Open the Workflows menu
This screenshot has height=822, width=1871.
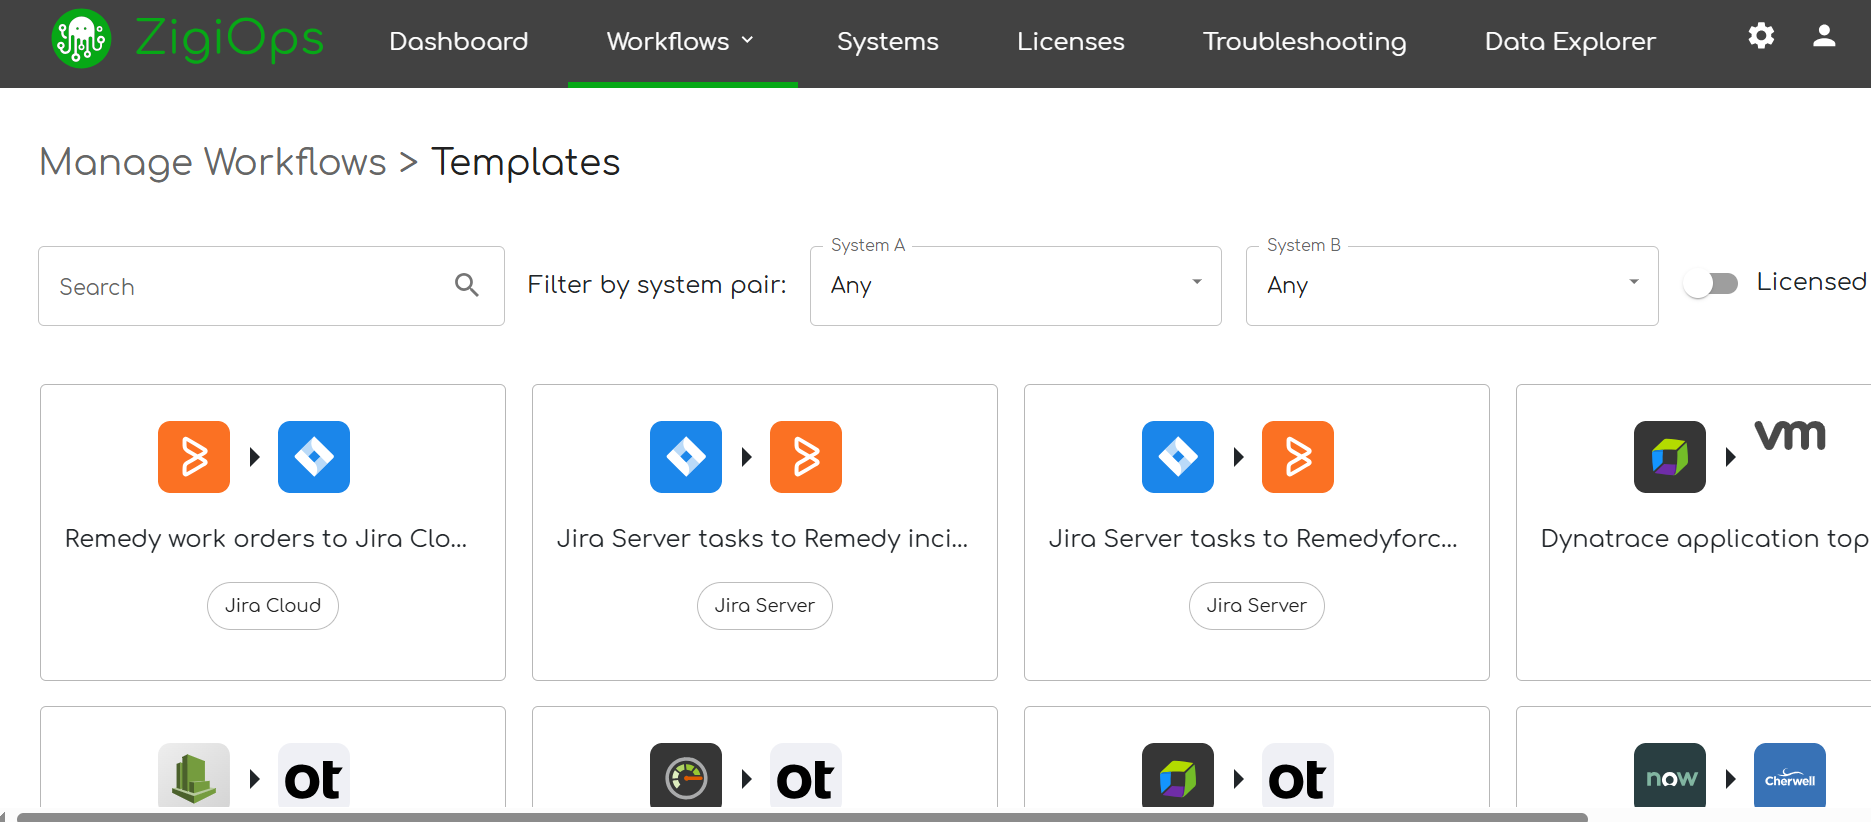(x=682, y=42)
